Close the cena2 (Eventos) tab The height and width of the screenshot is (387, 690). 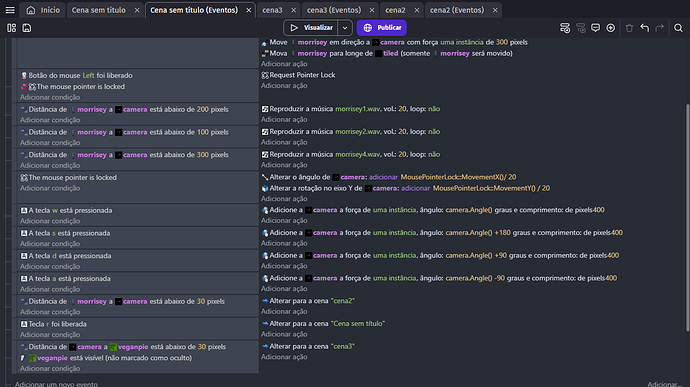(495, 10)
